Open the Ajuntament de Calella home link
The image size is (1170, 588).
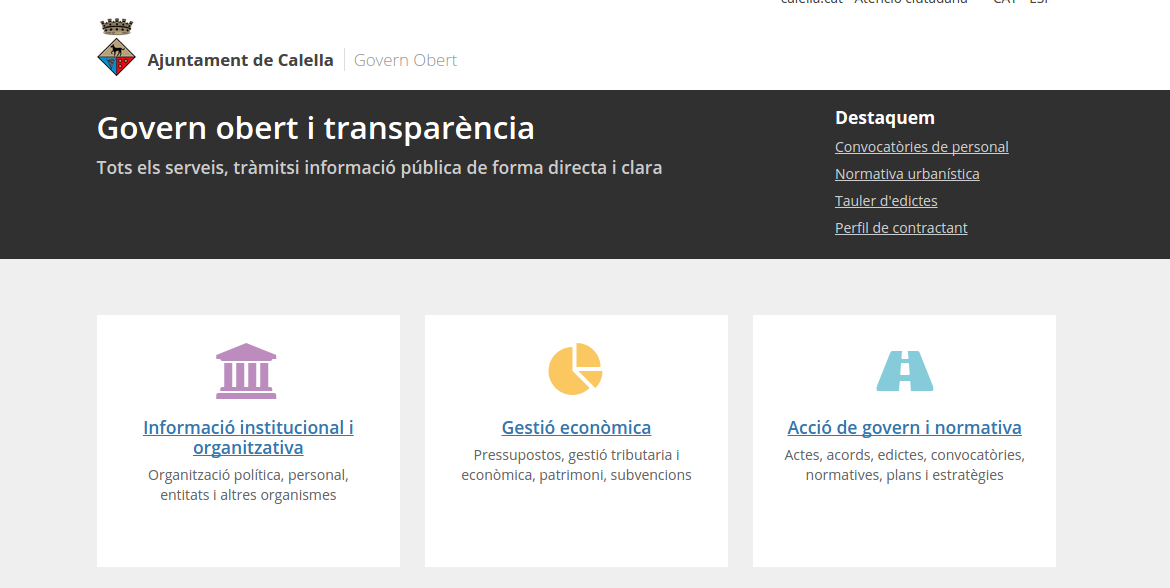pos(240,60)
